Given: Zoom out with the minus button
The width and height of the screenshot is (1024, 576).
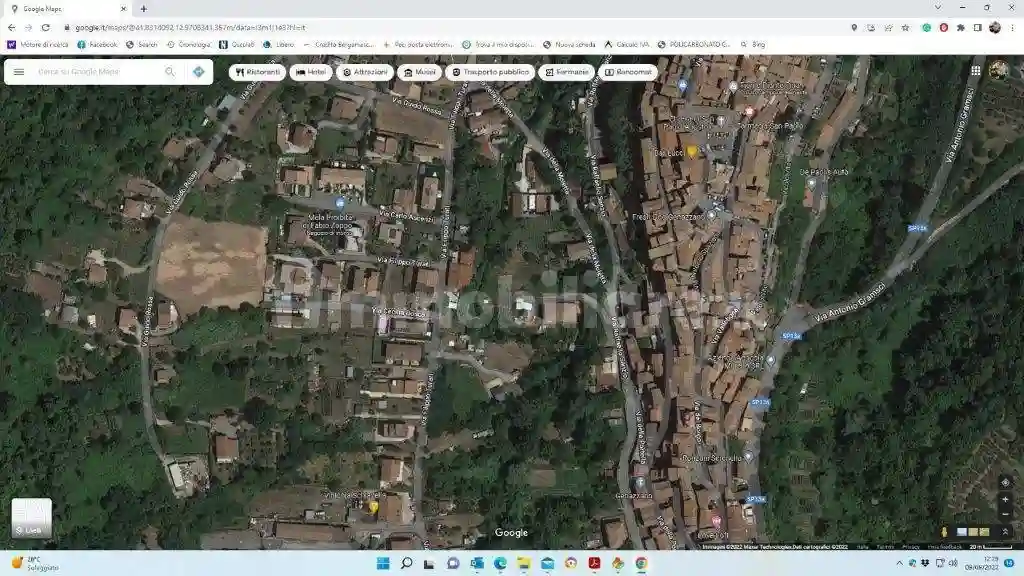Looking at the screenshot, I should click(x=1005, y=514).
